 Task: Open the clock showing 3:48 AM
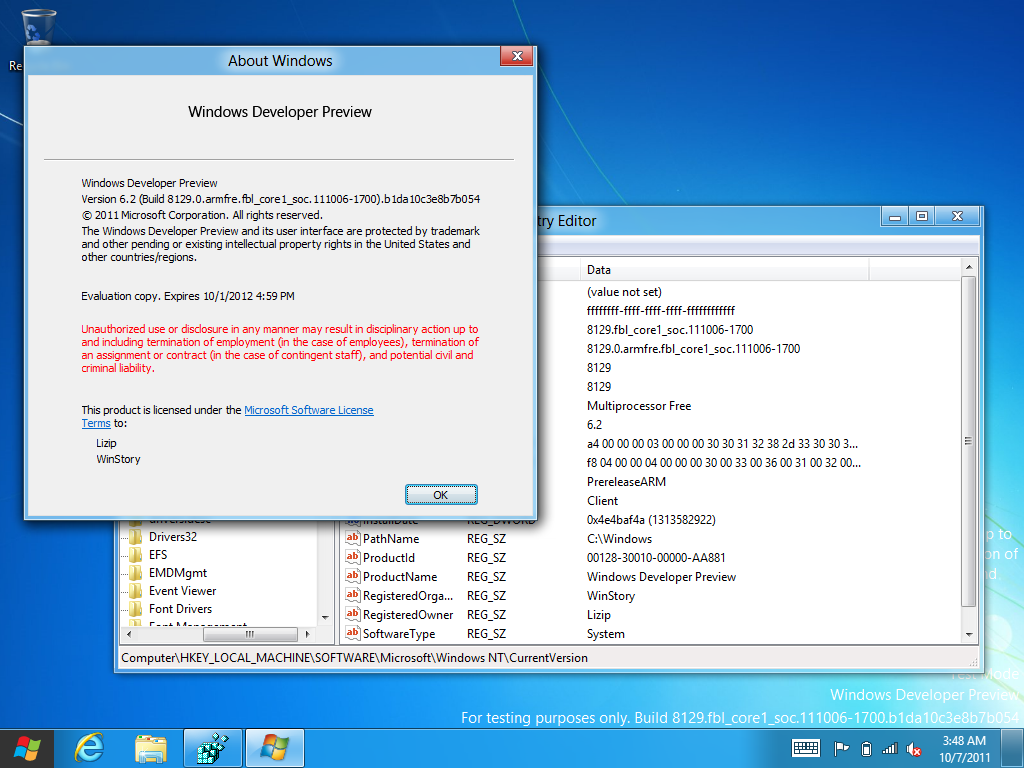coord(965,748)
